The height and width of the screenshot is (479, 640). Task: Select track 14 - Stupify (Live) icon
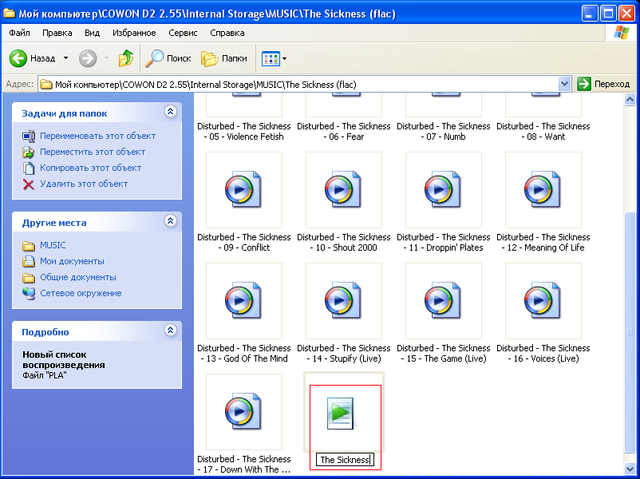344,301
